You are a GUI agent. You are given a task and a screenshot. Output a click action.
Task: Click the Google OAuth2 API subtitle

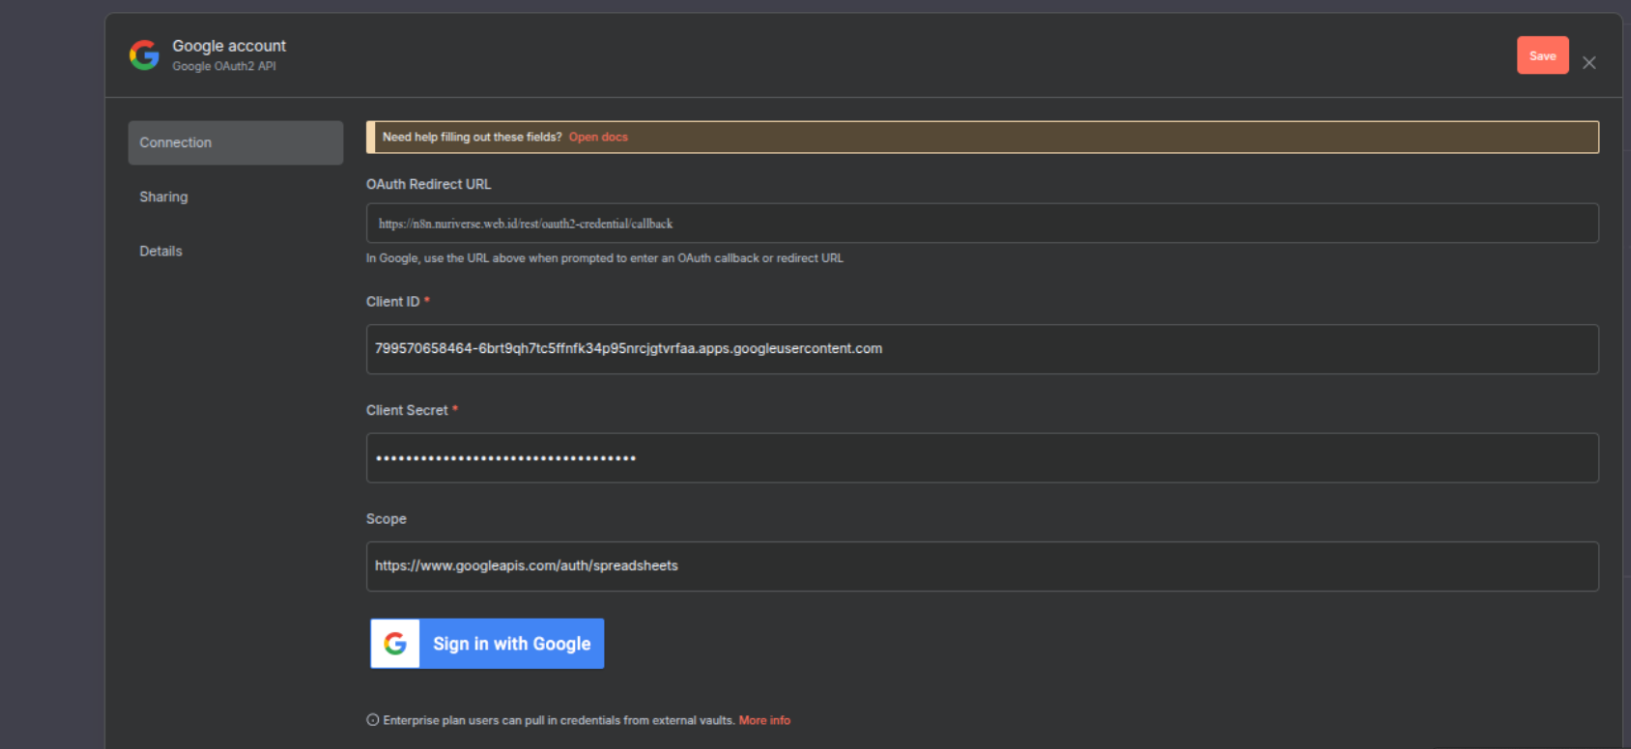click(x=224, y=66)
